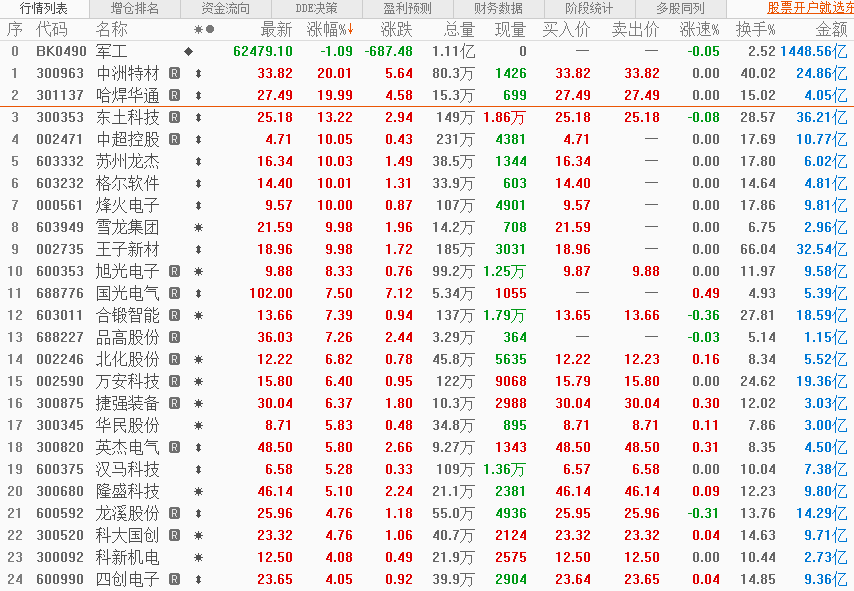Screen dimensions: 854x591
Task: Select the 军工 sector name
Action: coord(112,52)
